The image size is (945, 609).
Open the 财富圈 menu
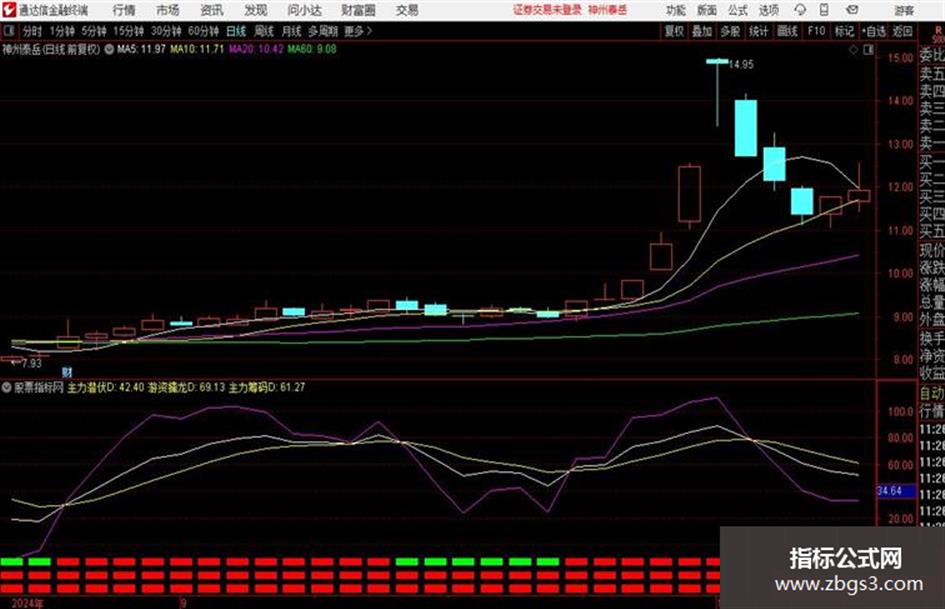pyautogui.click(x=358, y=10)
